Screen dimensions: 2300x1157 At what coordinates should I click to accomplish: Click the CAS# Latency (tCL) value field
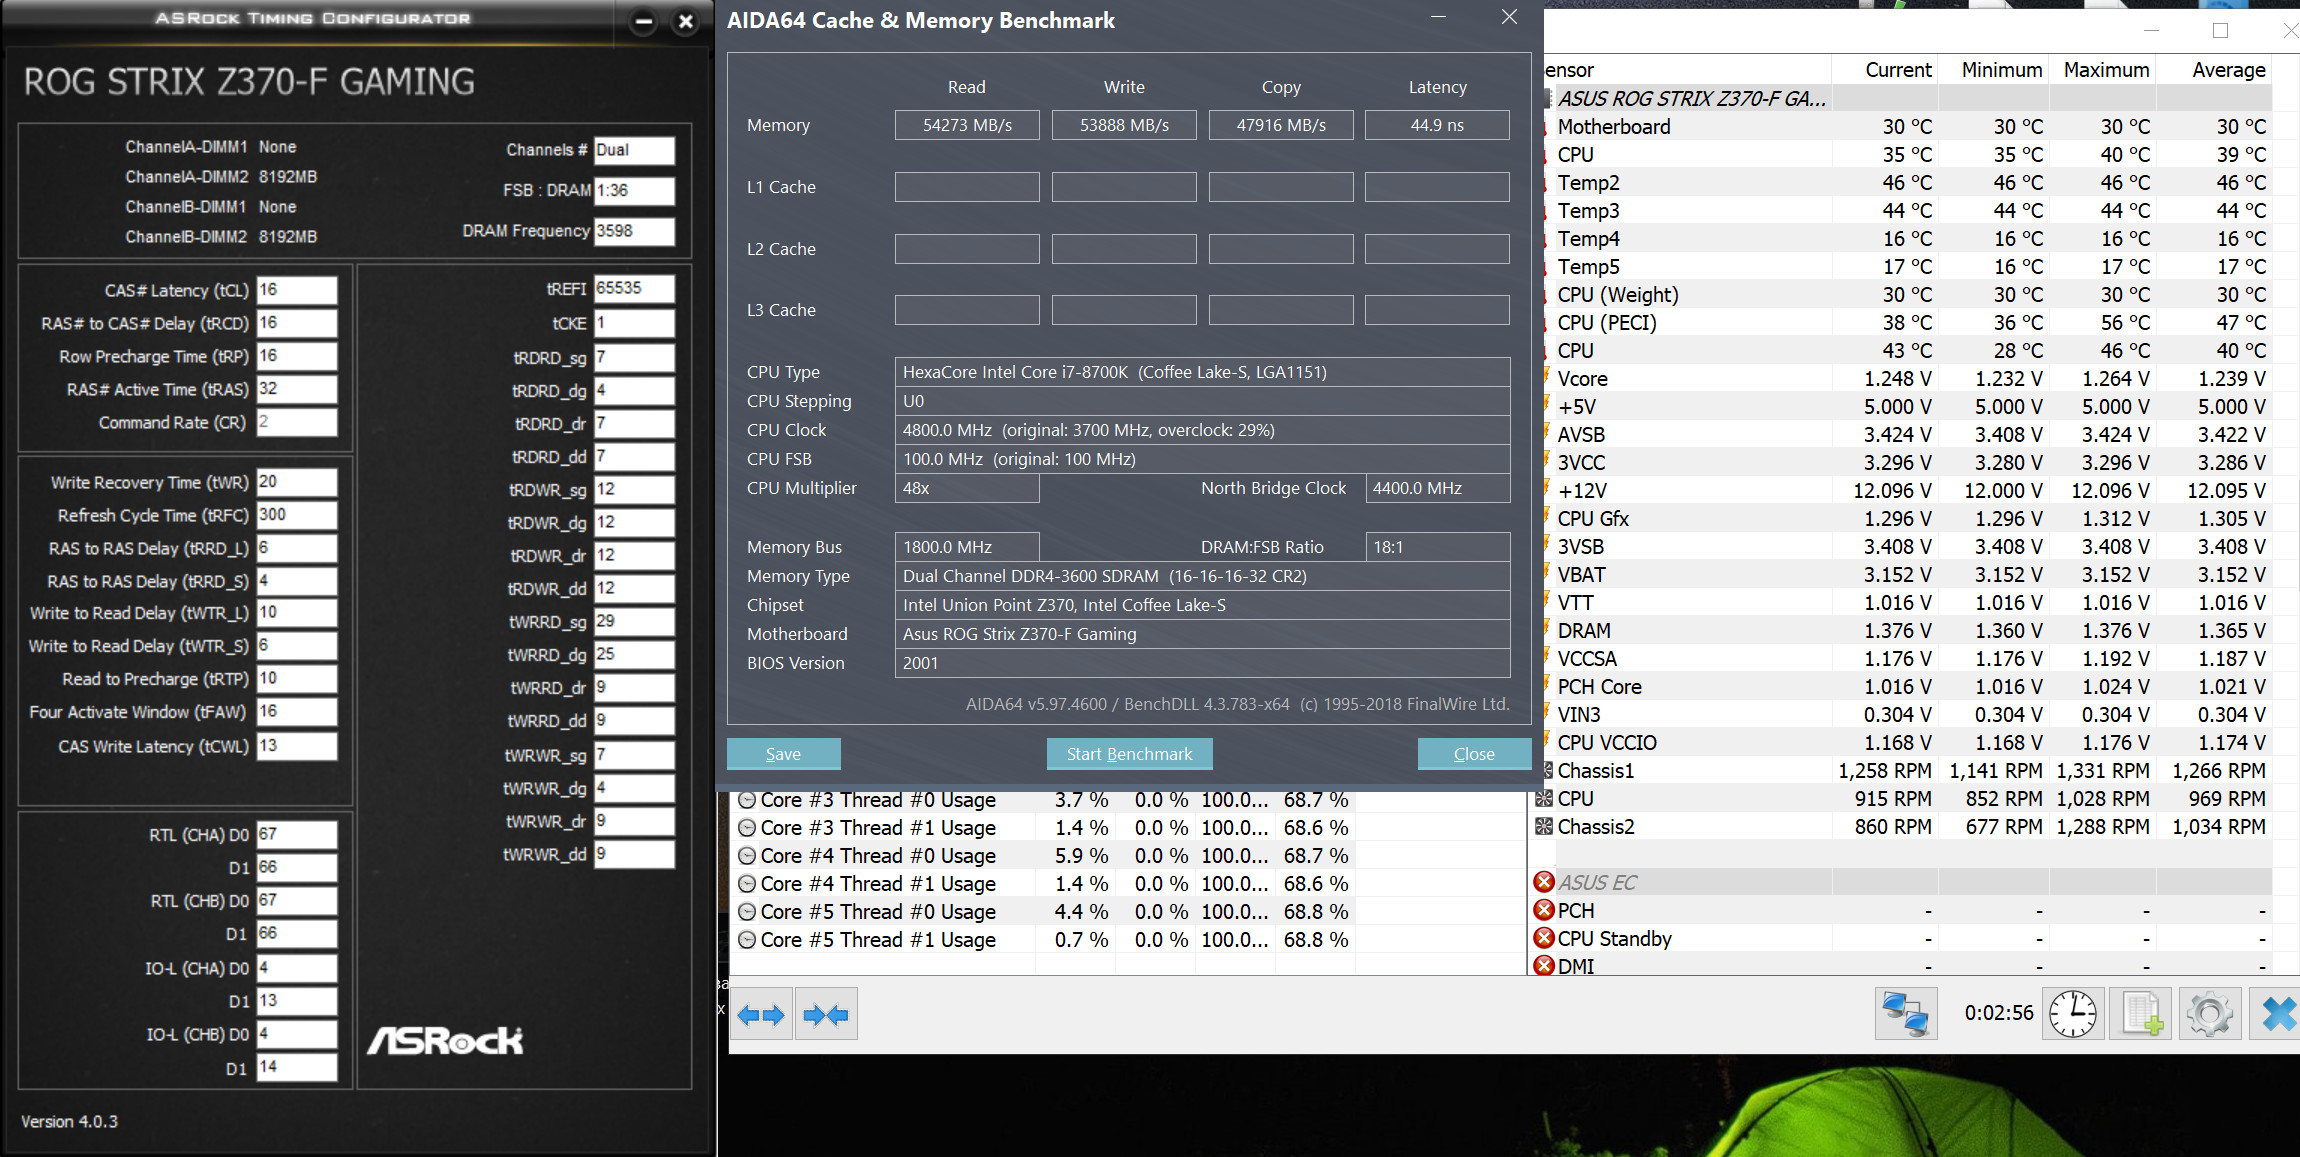click(x=296, y=290)
